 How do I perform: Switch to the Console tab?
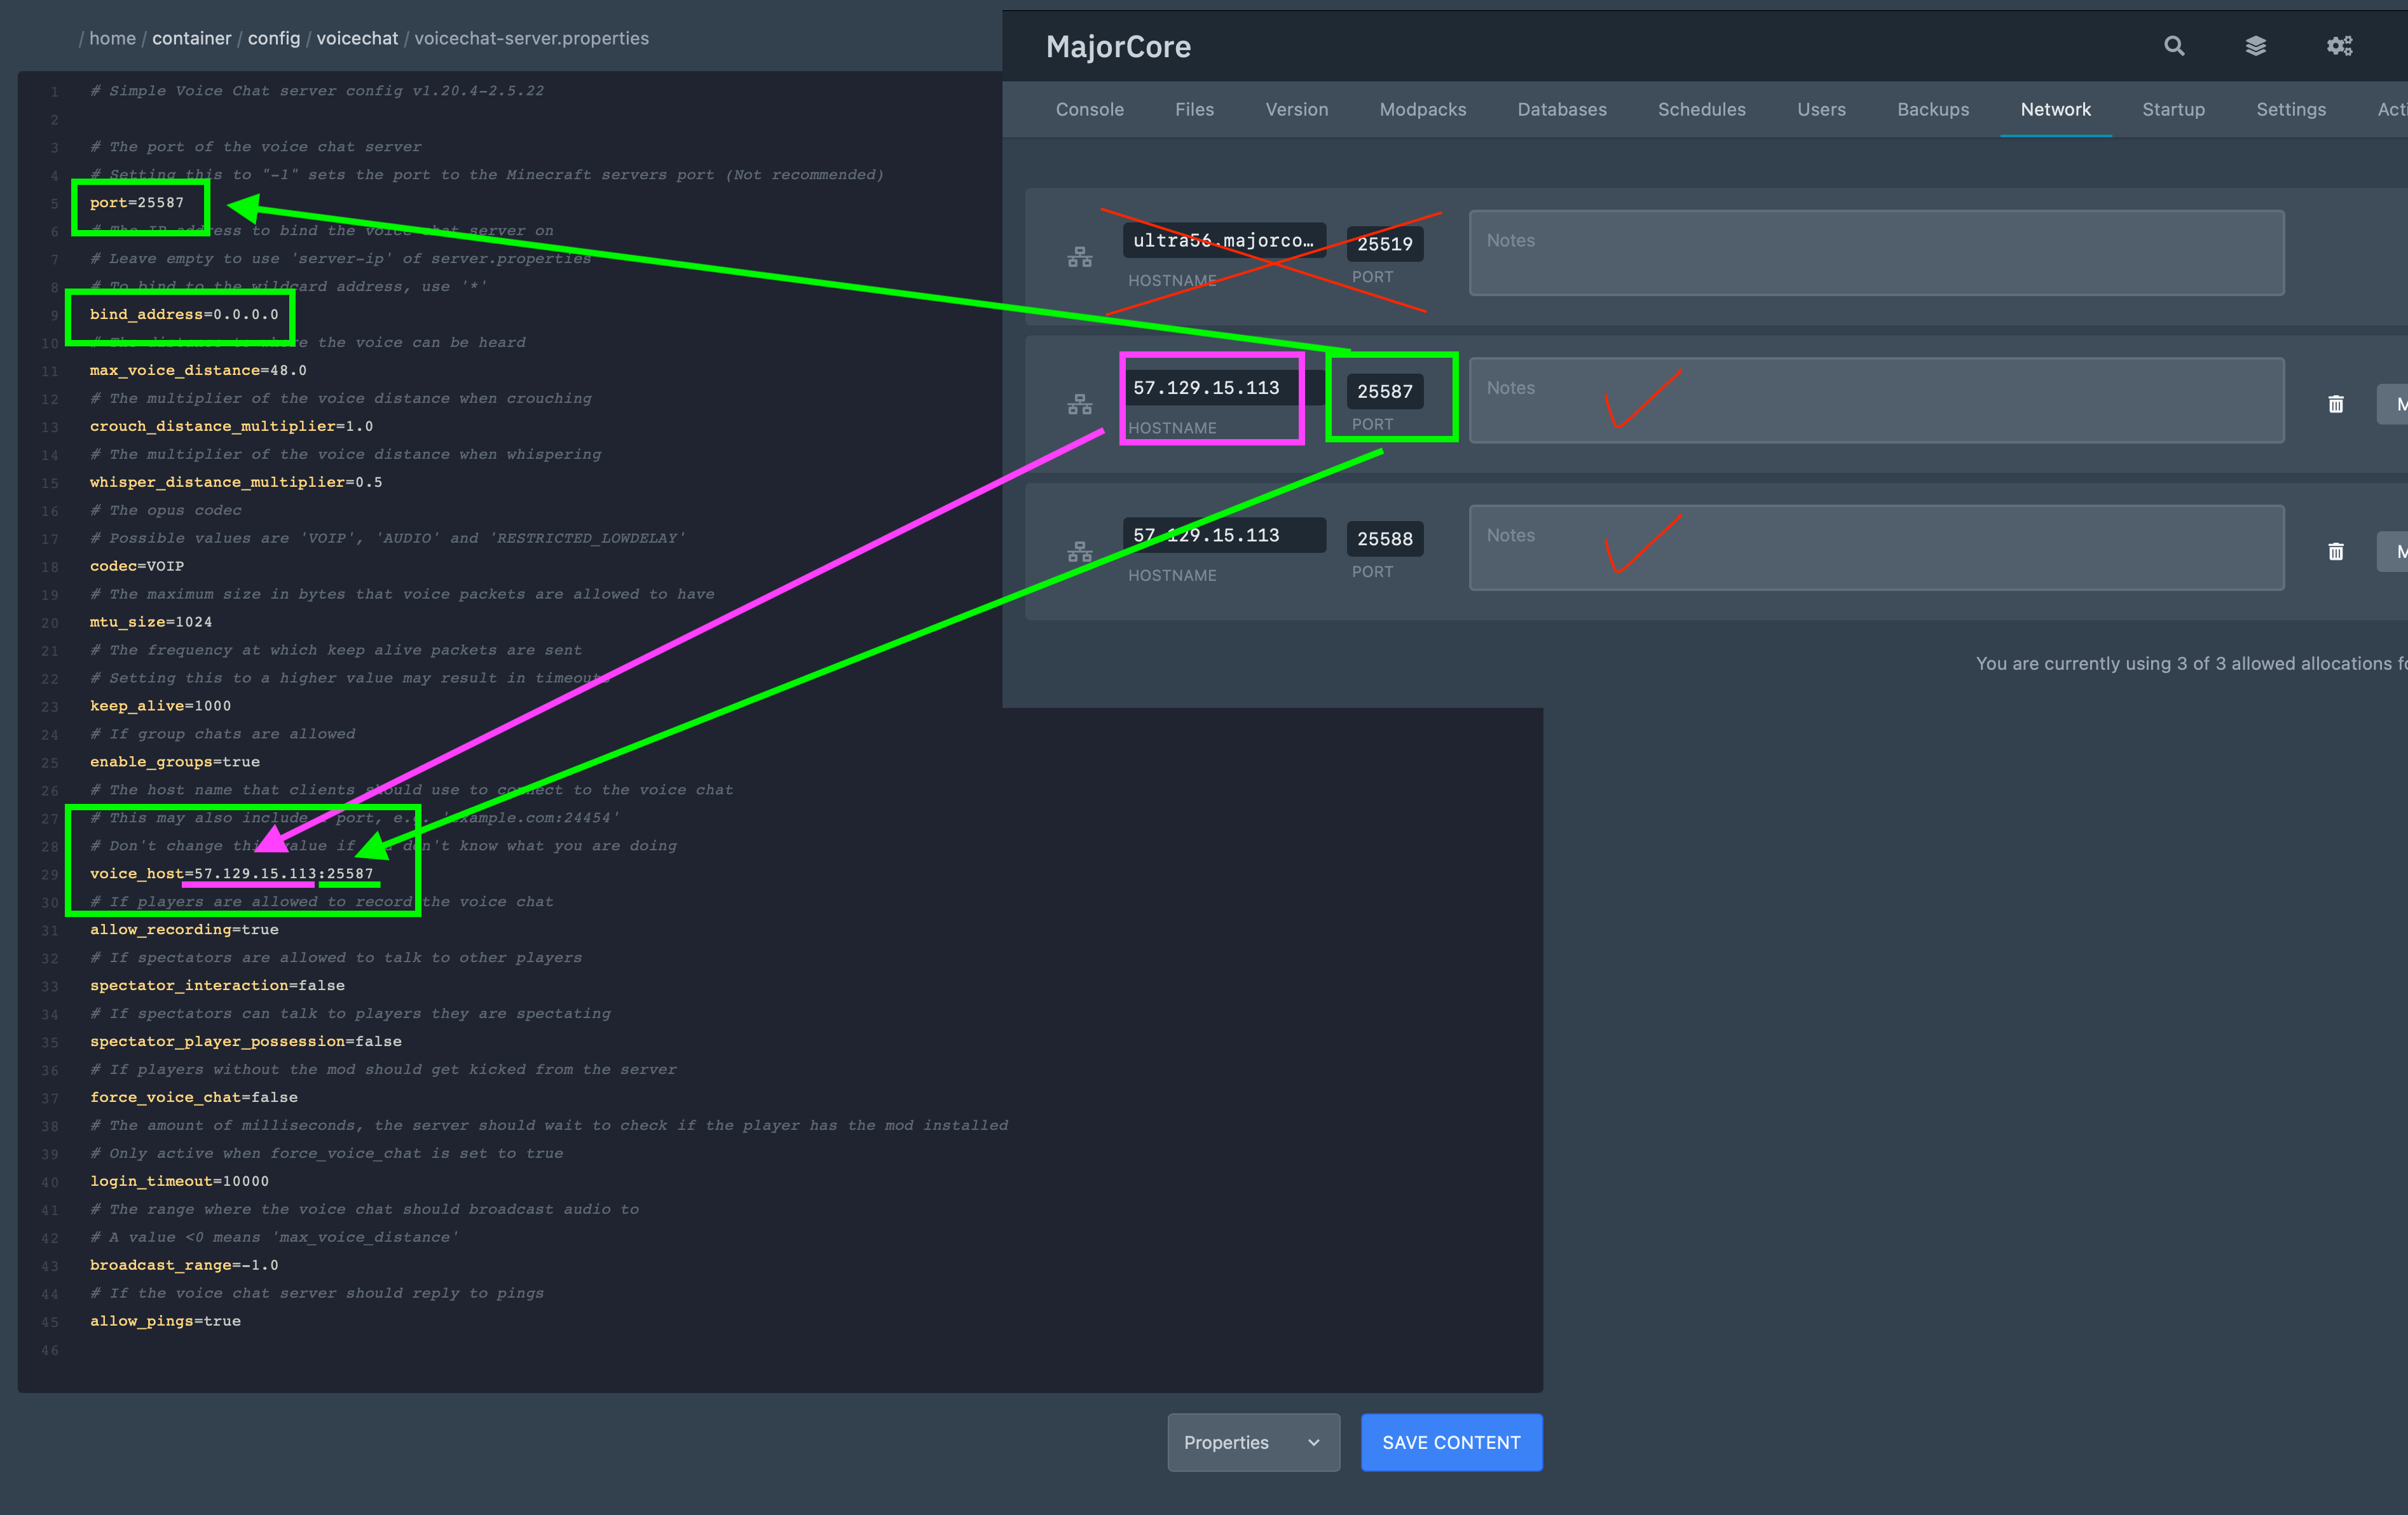(1089, 110)
